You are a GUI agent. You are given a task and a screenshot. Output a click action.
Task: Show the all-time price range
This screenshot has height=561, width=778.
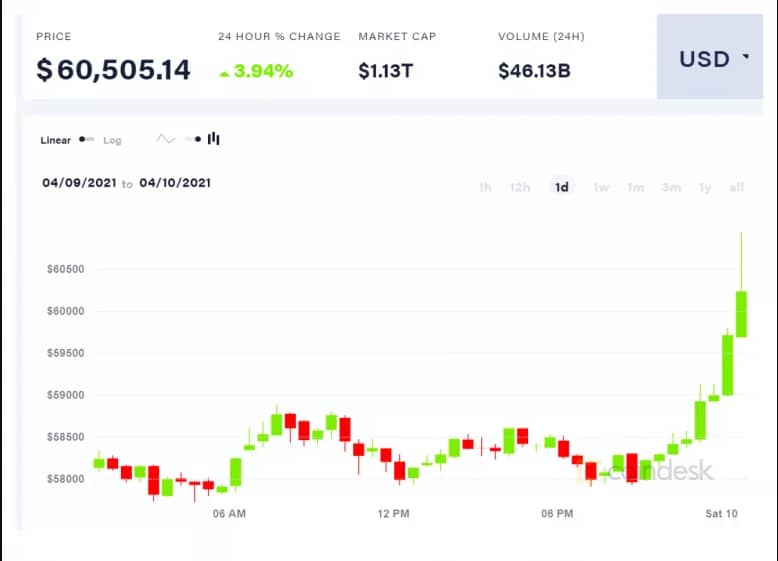tap(737, 187)
